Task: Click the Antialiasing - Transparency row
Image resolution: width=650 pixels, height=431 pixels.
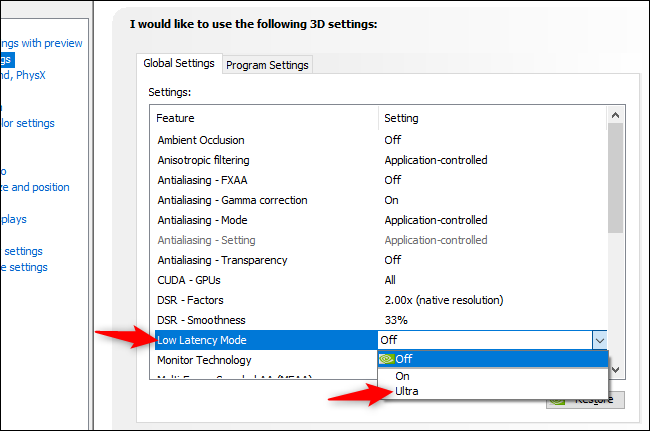Action: pyautogui.click(x=222, y=260)
